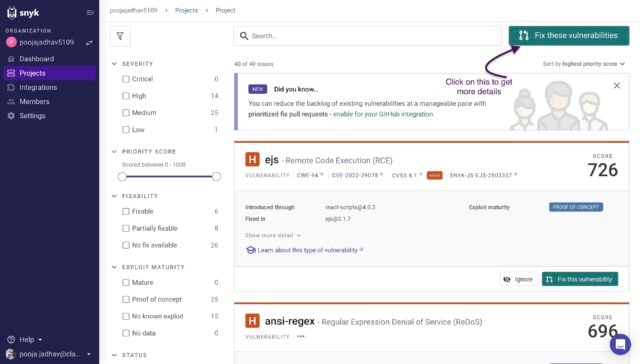Image resolution: width=640 pixels, height=364 pixels.
Task: Check the Medium severity filter
Action: click(x=126, y=113)
